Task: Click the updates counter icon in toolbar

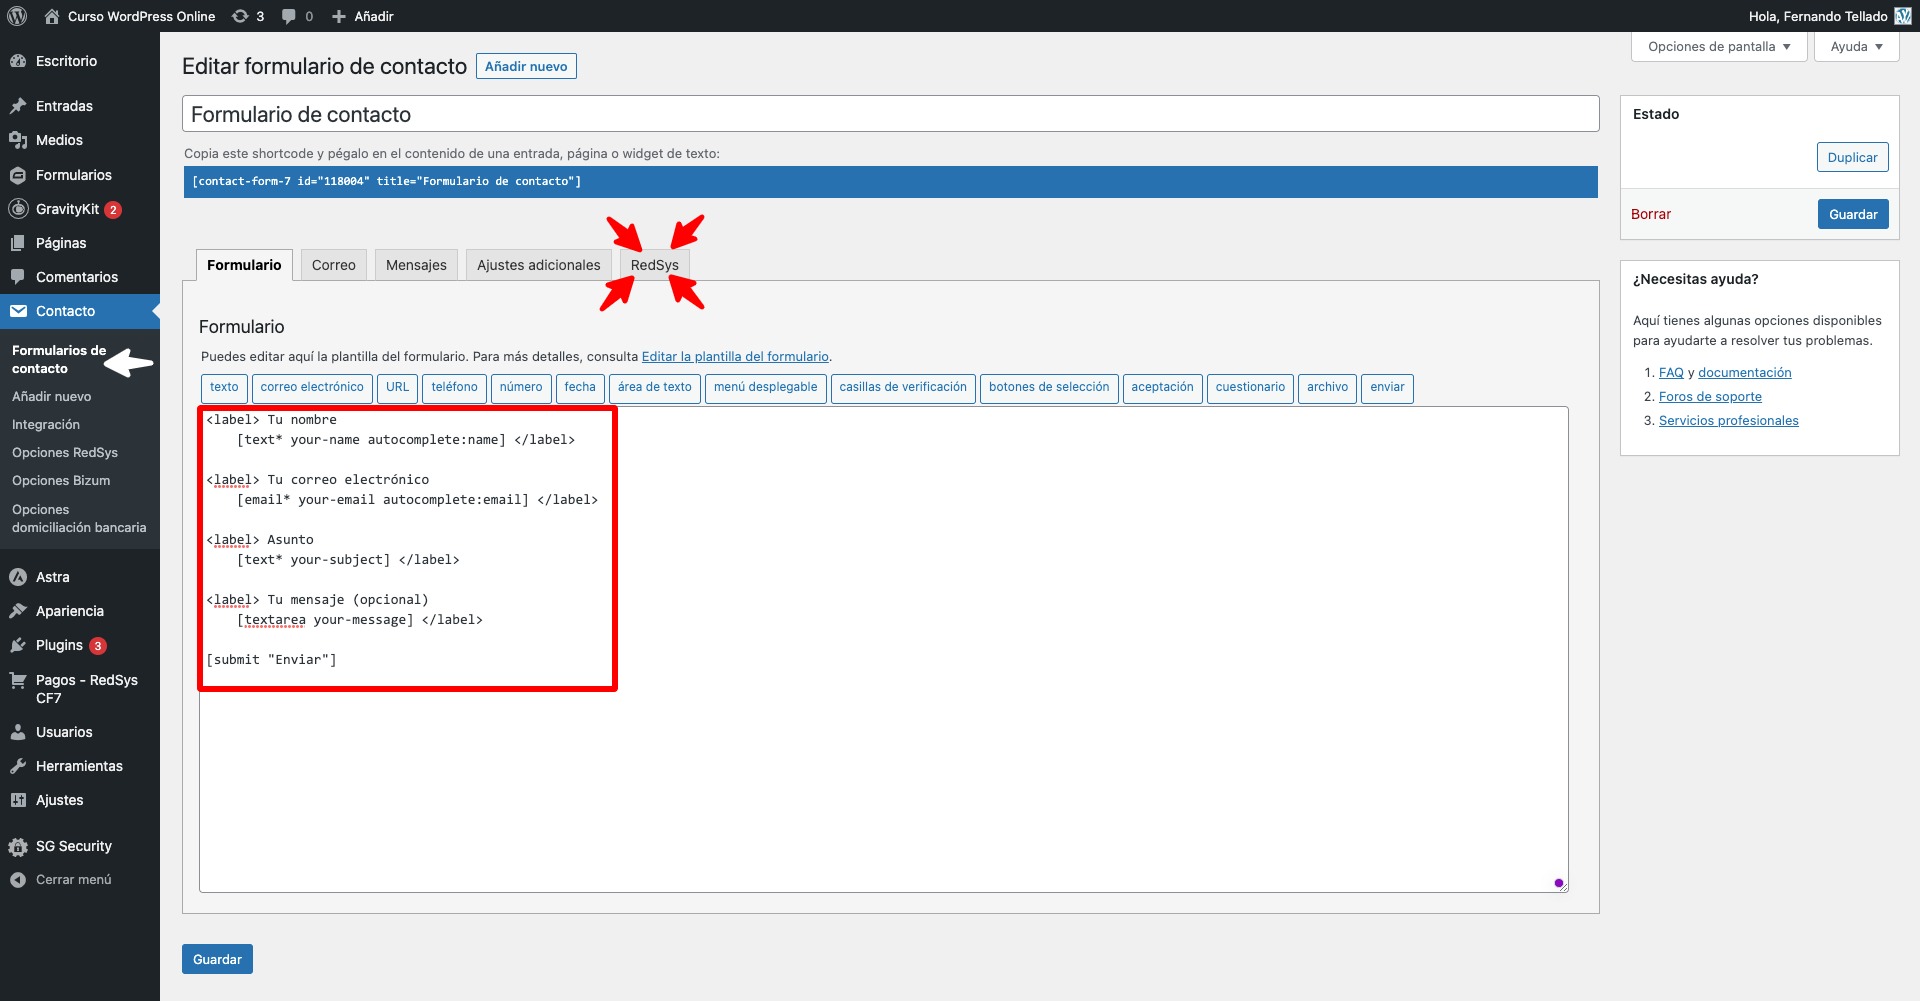Action: point(240,16)
